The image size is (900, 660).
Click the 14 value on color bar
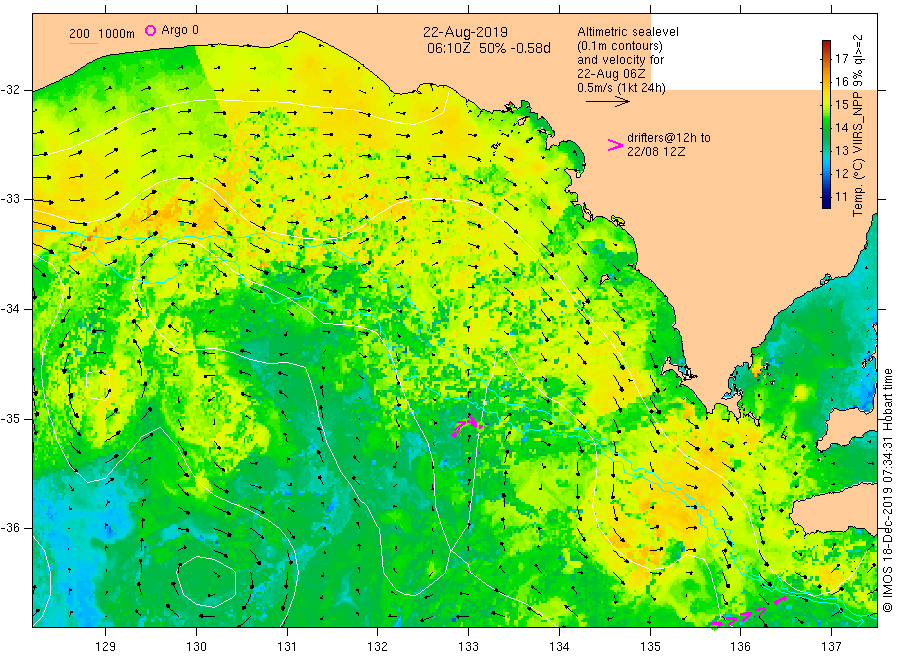841,127
